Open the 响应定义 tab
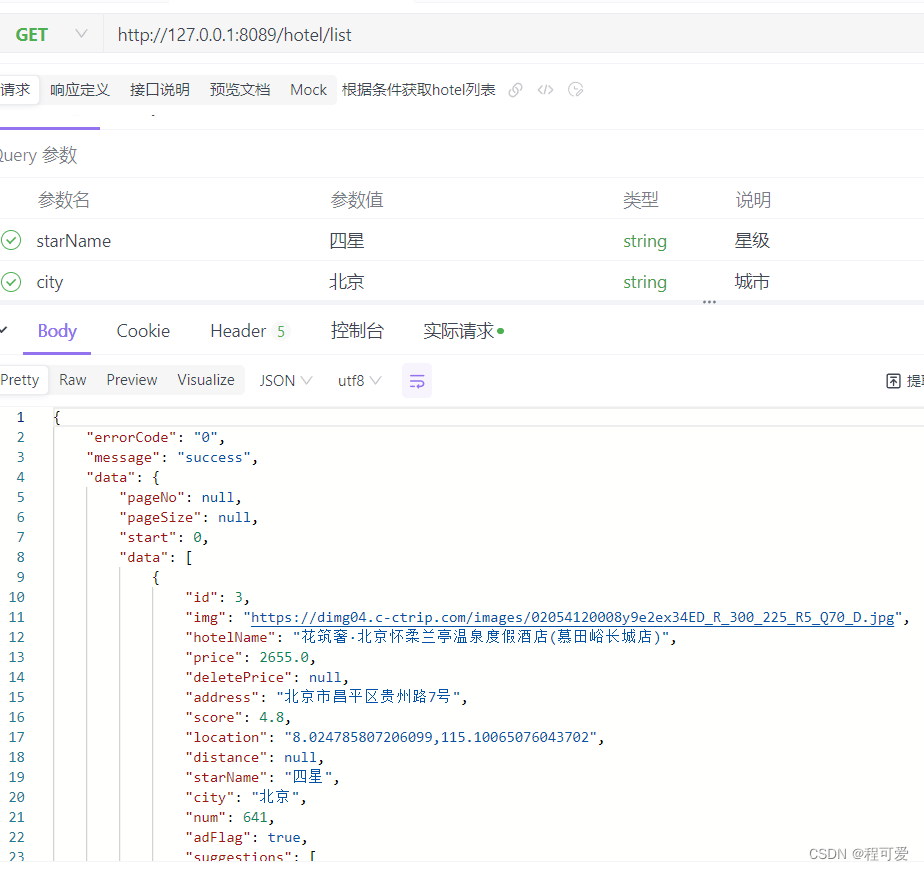The width and height of the screenshot is (924, 870). 80,90
